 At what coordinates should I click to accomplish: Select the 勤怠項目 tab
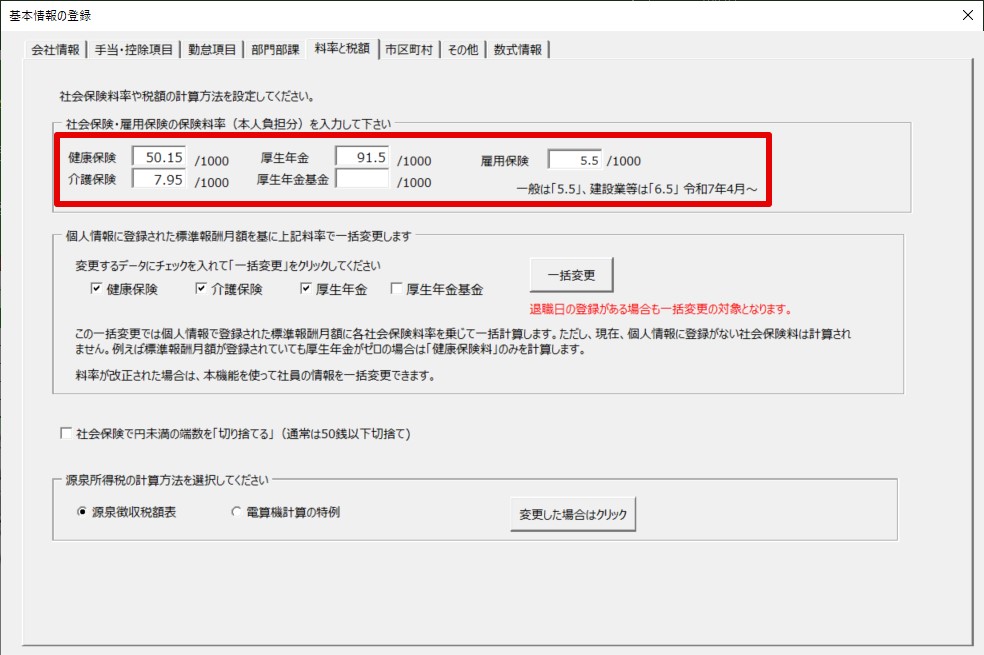(211, 49)
